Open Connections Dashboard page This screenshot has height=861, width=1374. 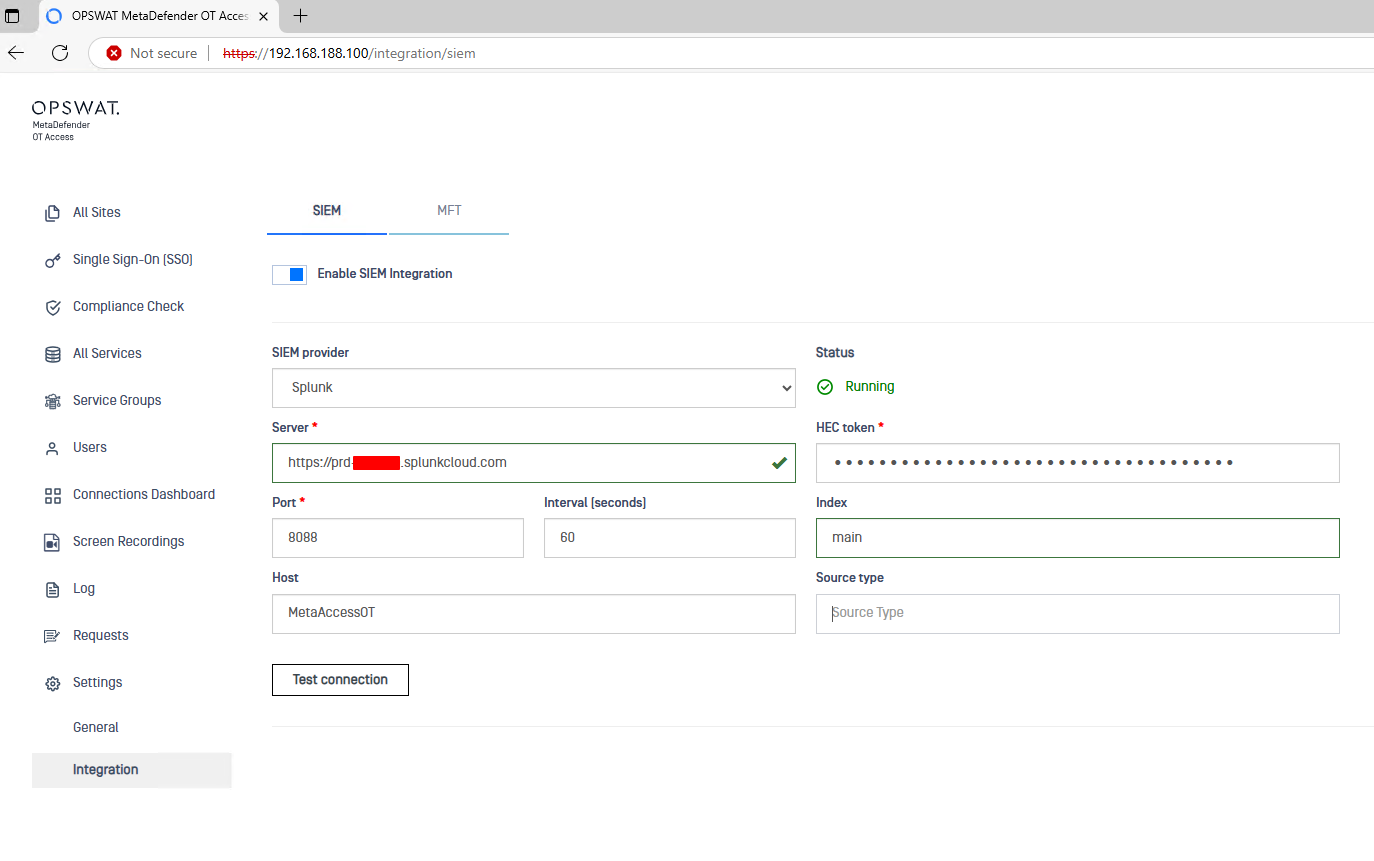tap(144, 495)
